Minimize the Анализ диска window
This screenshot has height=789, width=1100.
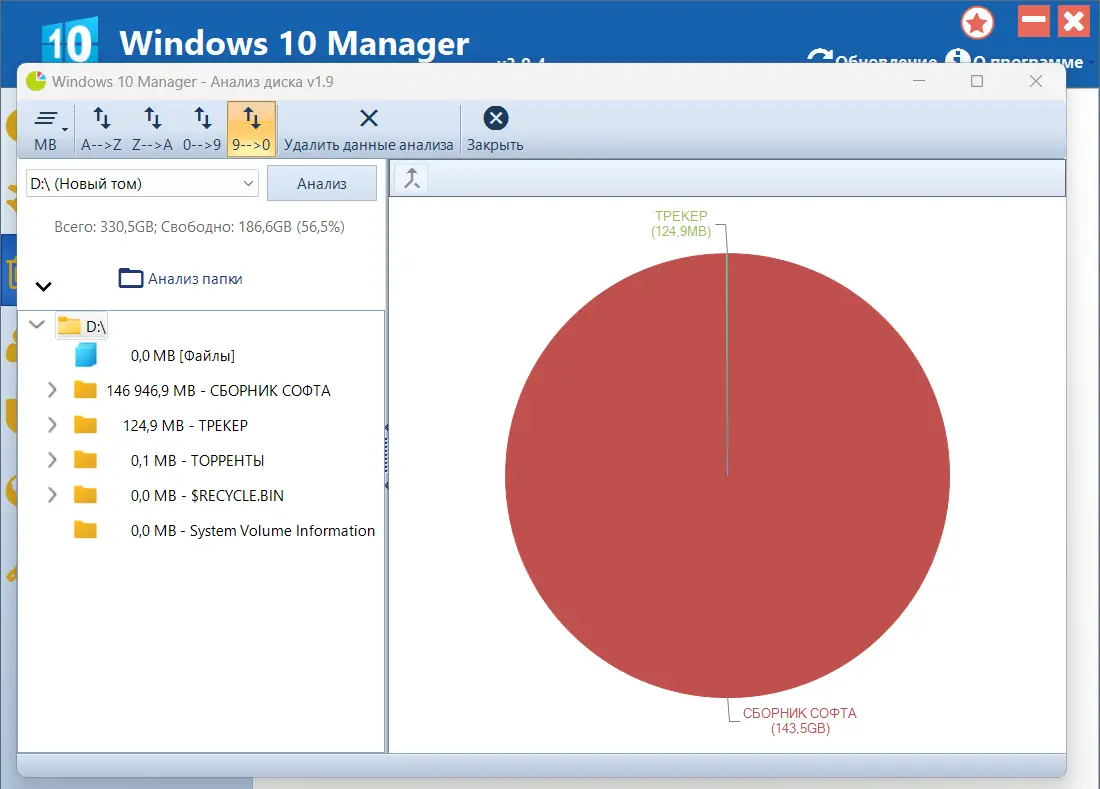tap(919, 81)
